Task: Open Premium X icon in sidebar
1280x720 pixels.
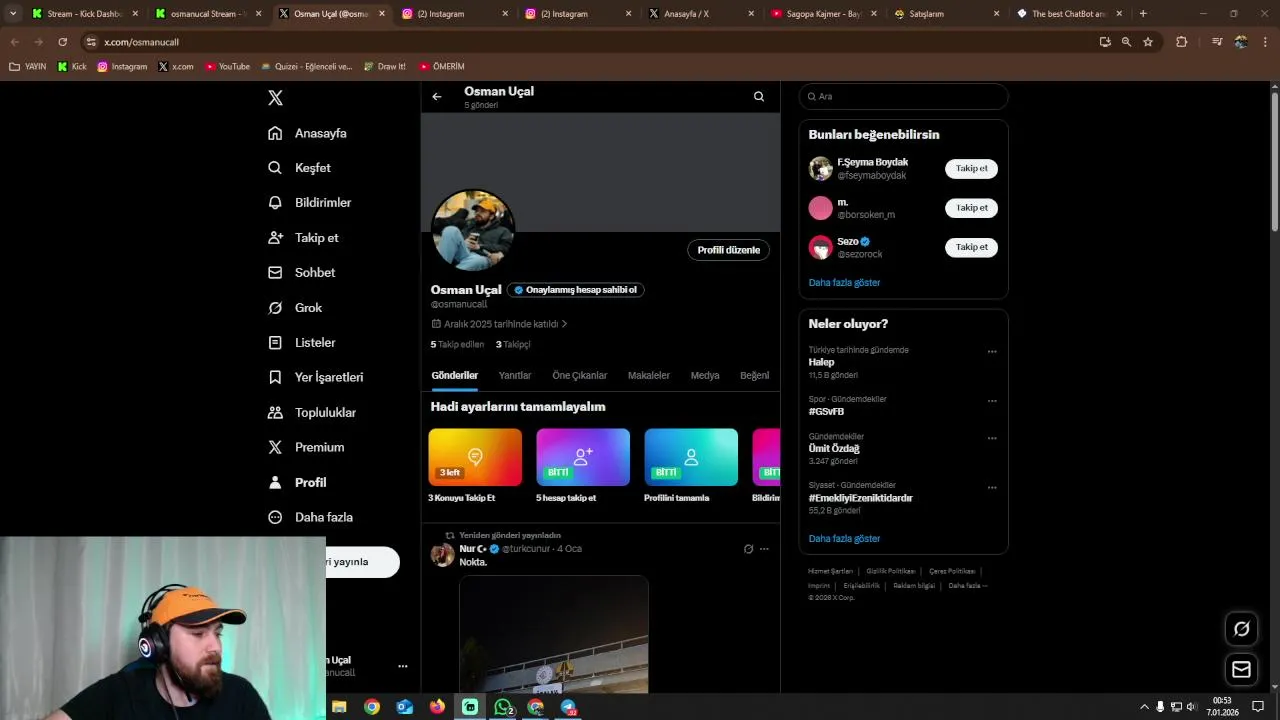Action: pyautogui.click(x=275, y=447)
